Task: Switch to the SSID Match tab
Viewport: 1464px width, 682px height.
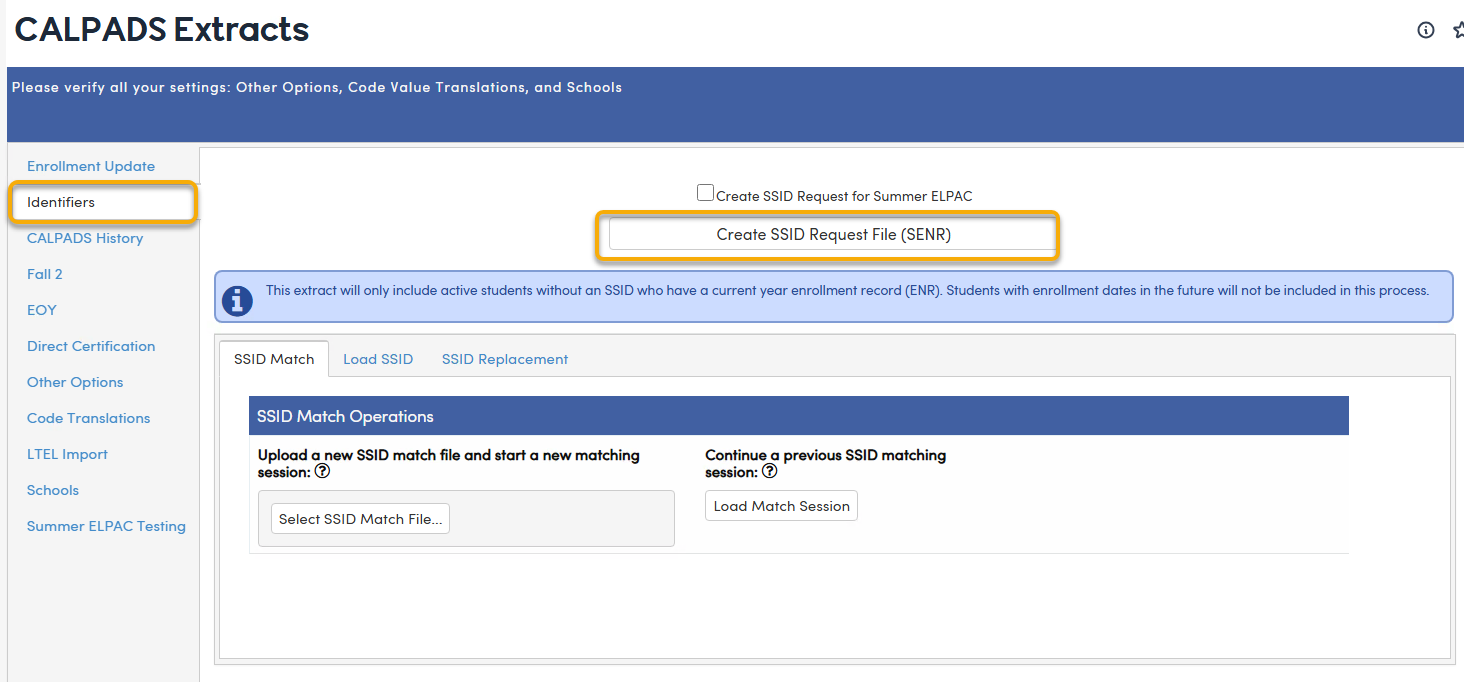Action: [x=274, y=359]
